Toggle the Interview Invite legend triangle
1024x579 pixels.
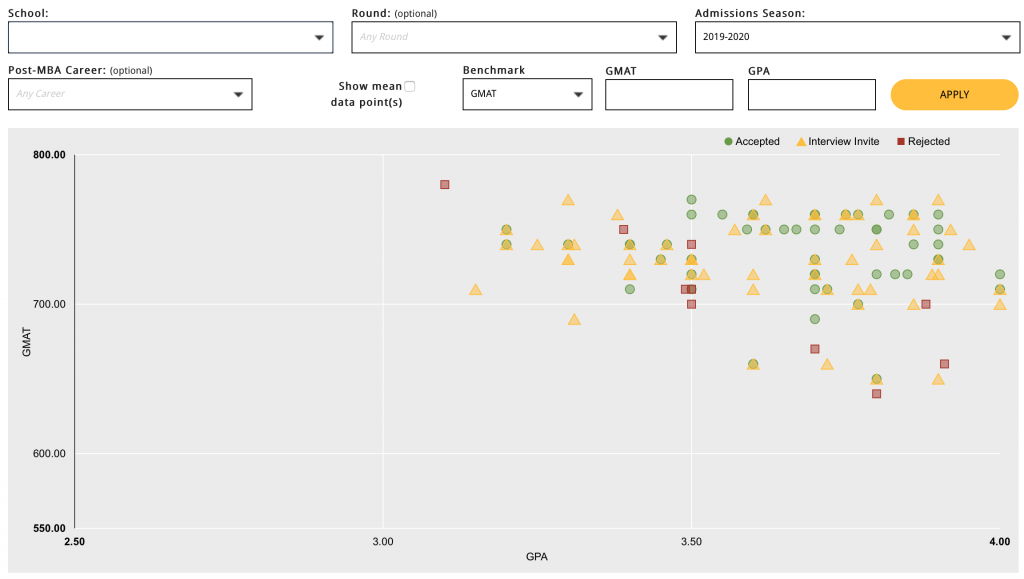[800, 142]
